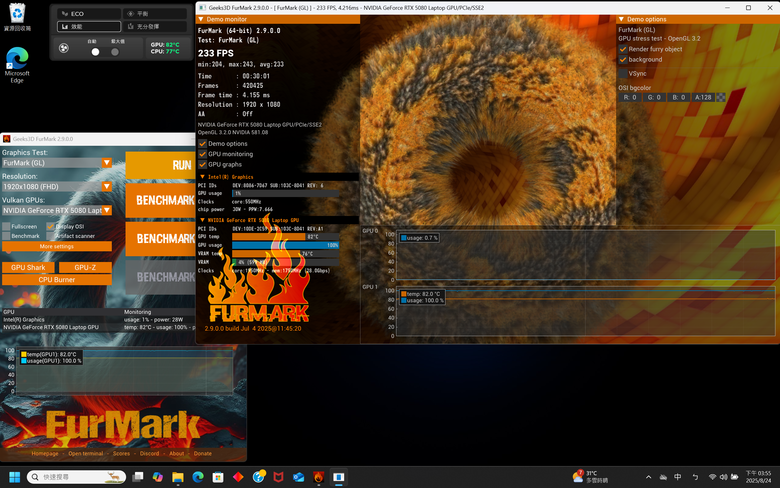Open volume control in system tray
This screenshot has width=780, height=488.
coord(723,477)
